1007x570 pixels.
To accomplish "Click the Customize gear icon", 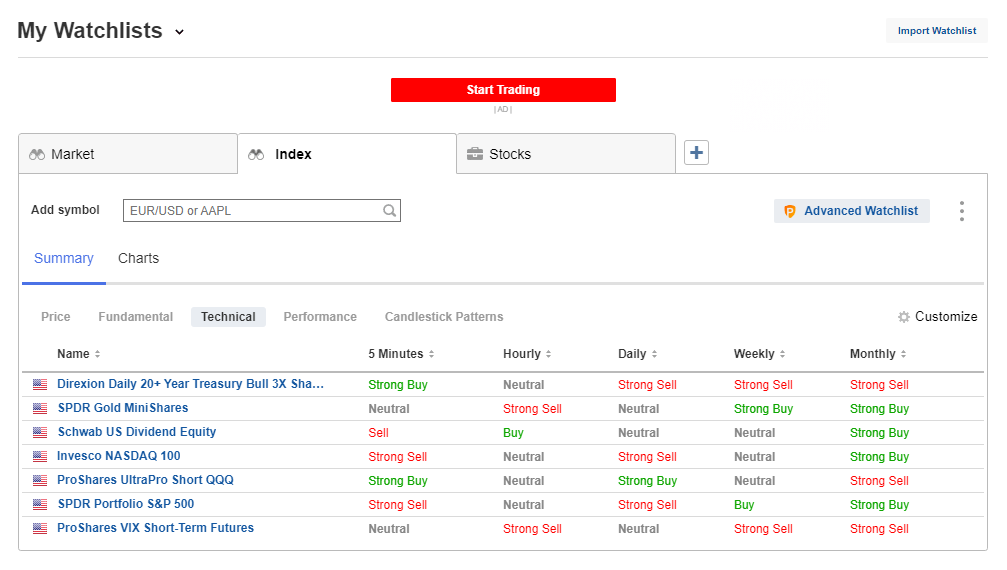I will coord(904,317).
